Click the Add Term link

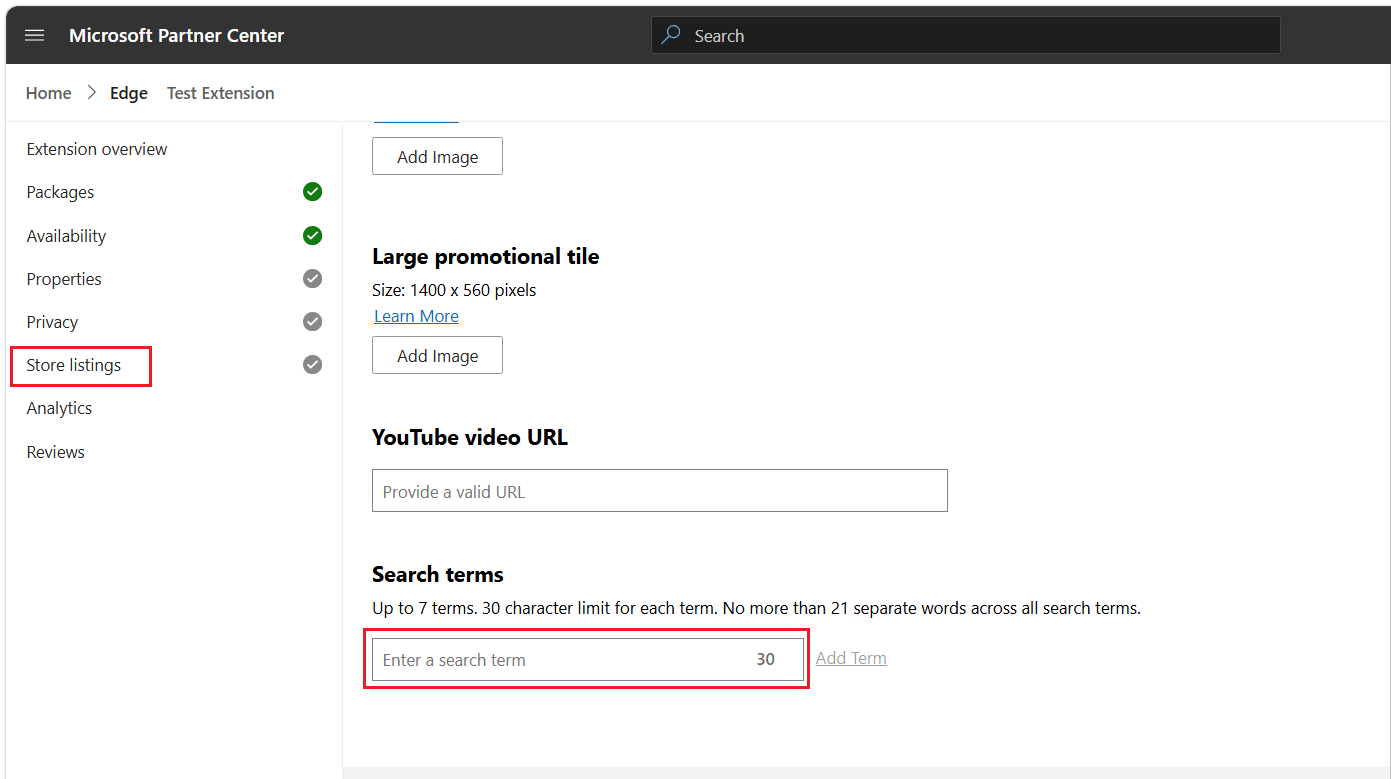(851, 658)
